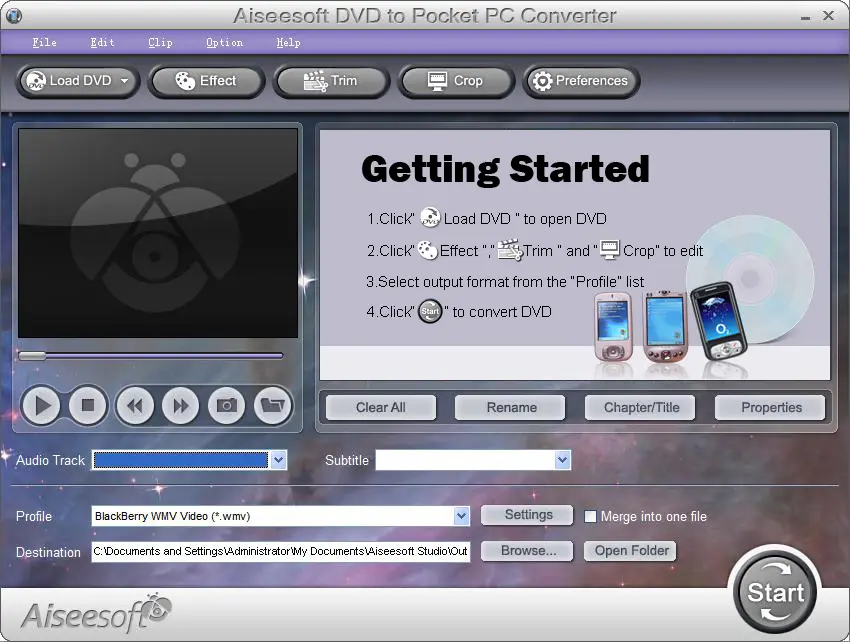Click the Trim icon in Getting Started
The image size is (850, 642).
coord(509,249)
